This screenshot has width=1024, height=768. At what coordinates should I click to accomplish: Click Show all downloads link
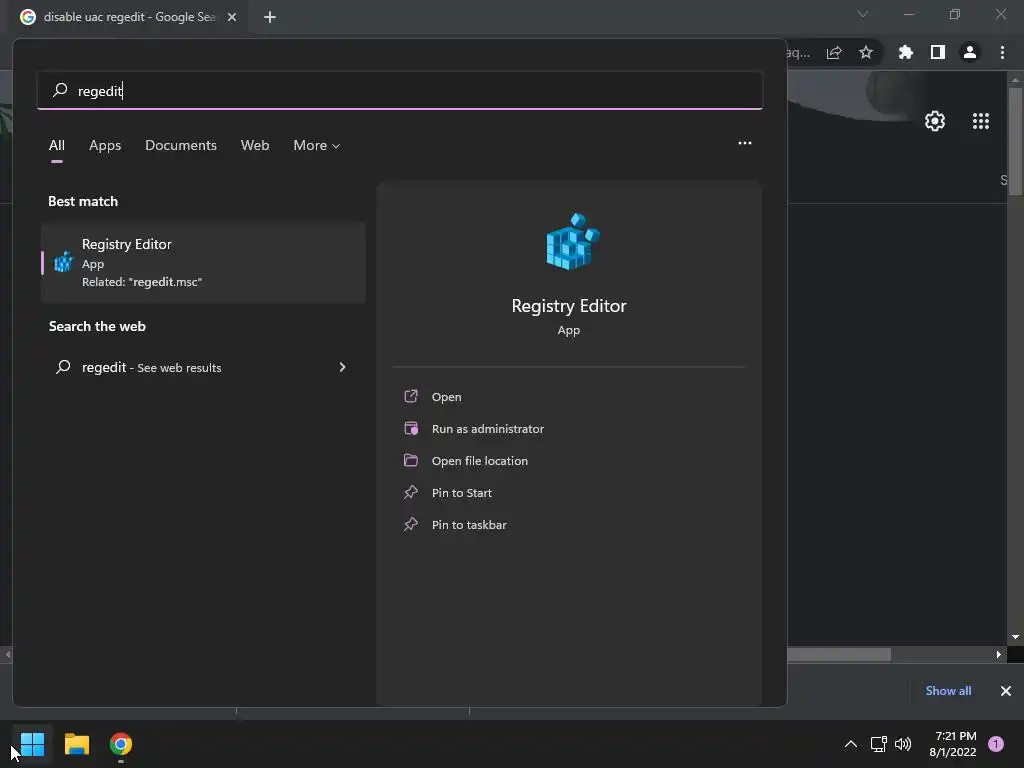tap(948, 691)
